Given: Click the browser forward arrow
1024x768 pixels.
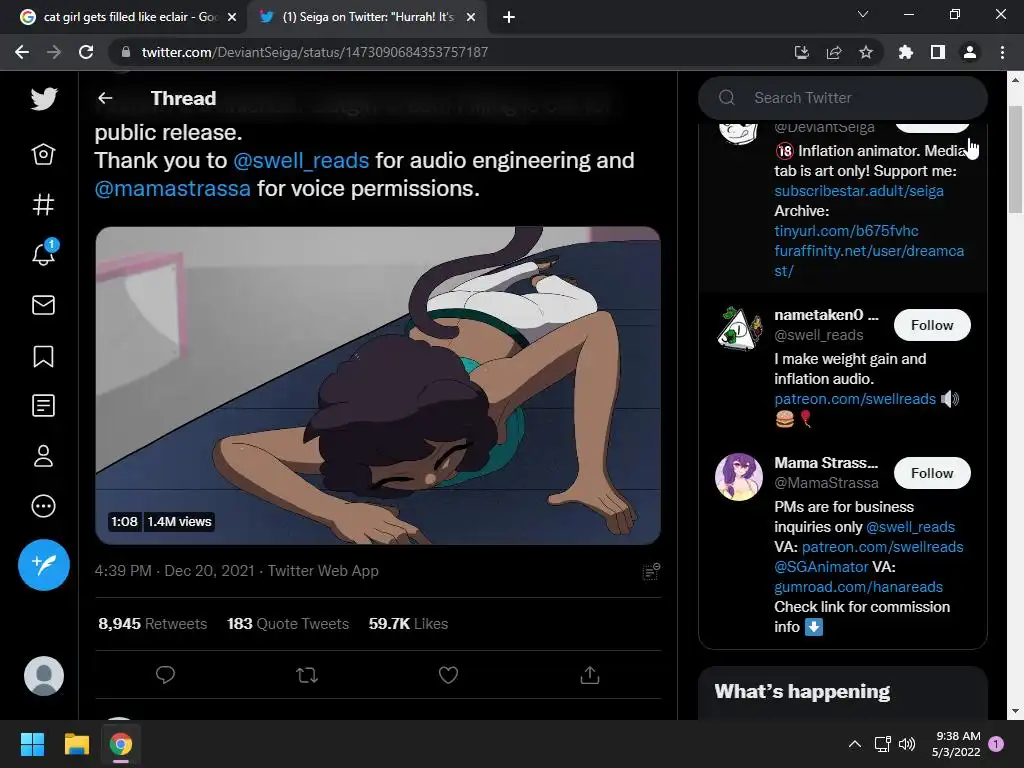Looking at the screenshot, I should (54, 52).
